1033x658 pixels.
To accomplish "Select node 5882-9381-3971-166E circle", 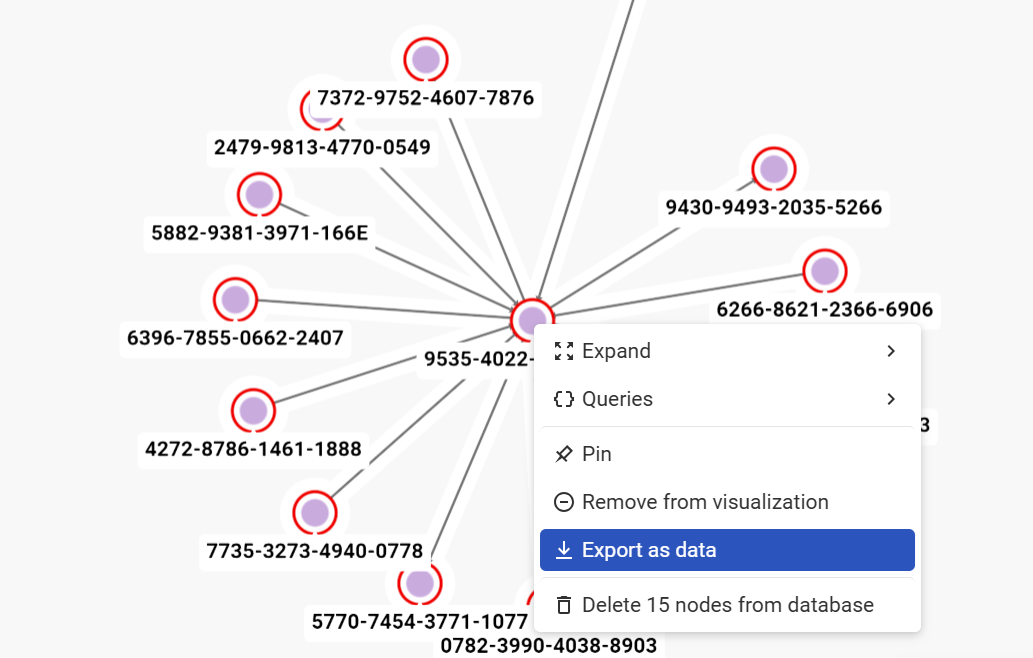I will click(259, 194).
